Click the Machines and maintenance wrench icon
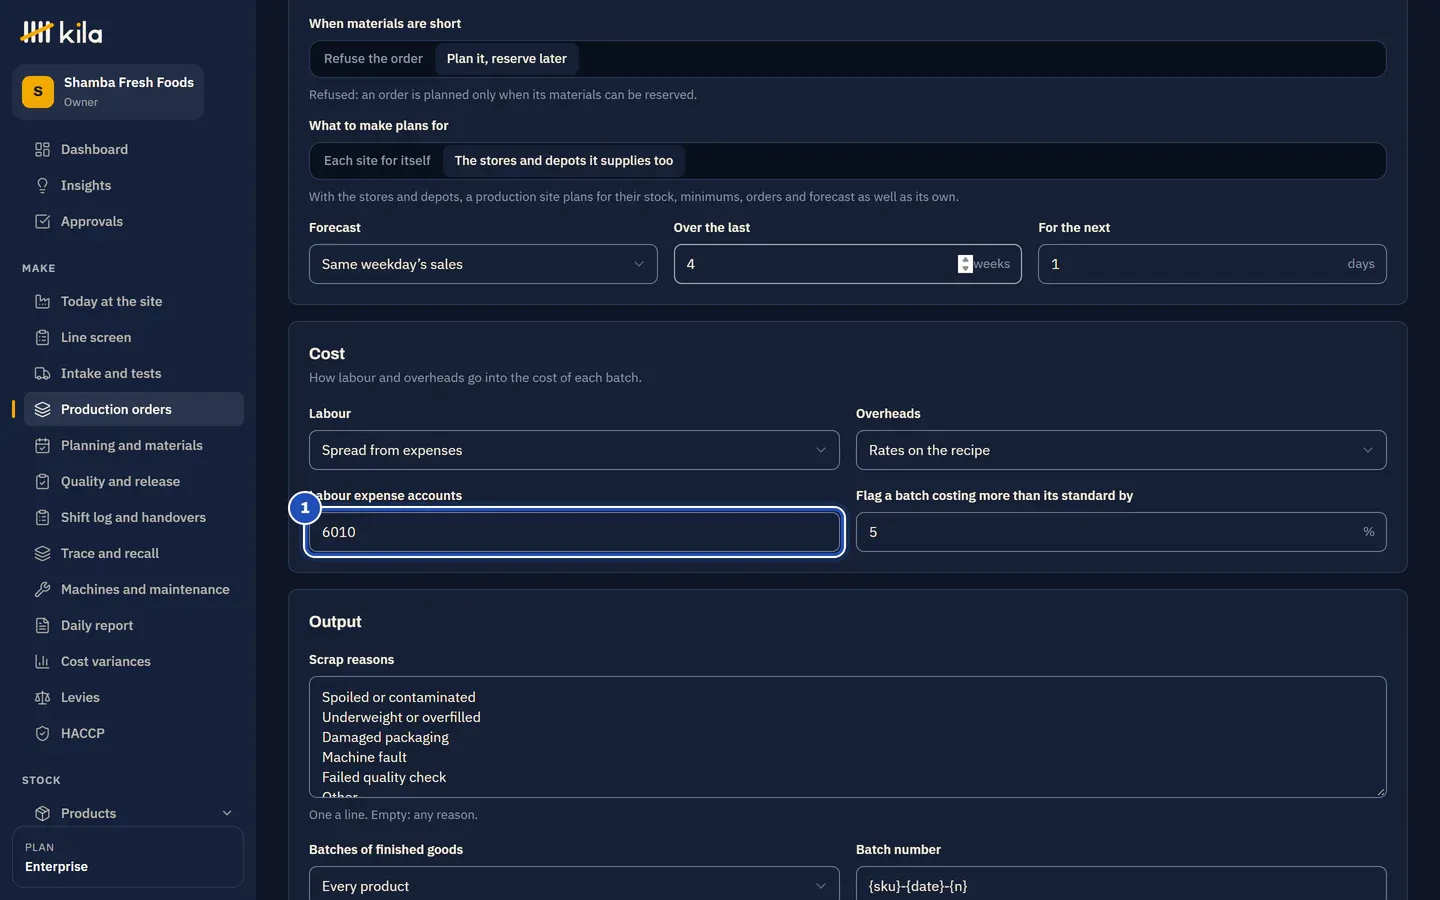 click(x=42, y=589)
